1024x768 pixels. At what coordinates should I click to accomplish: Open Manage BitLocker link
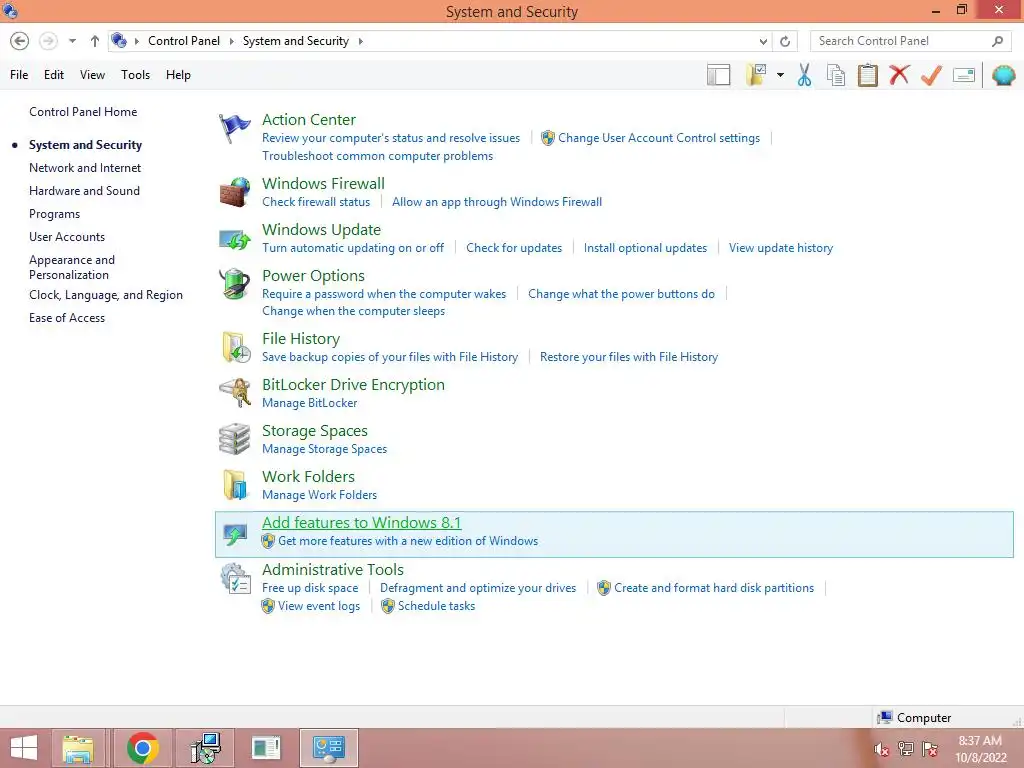[310, 403]
